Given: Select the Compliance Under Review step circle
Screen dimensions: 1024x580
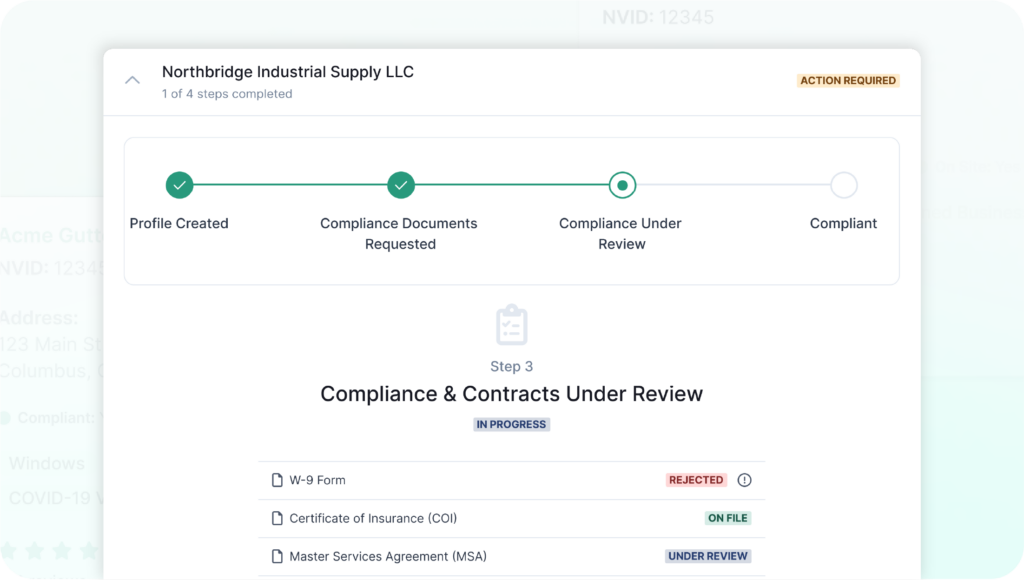Looking at the screenshot, I should click(x=622, y=185).
